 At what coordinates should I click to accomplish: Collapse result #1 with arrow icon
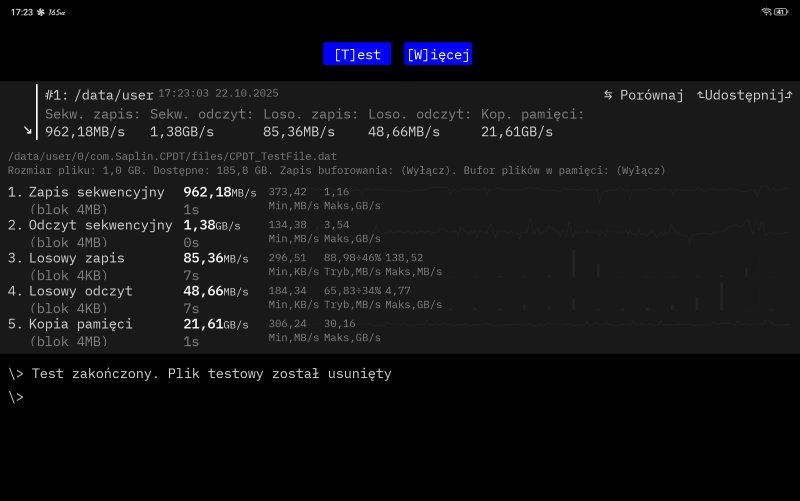click(28, 131)
